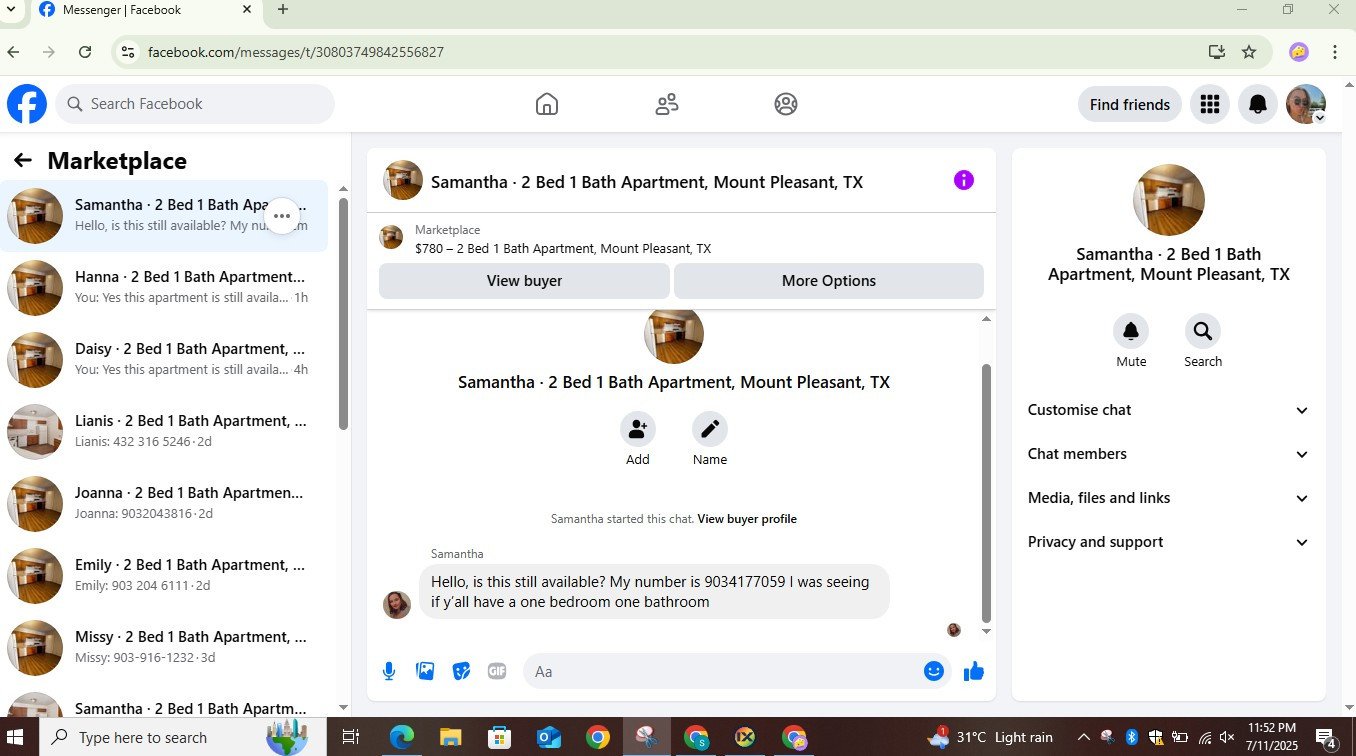Expand Media, files and links section
This screenshot has height=756, width=1356.
(1168, 498)
